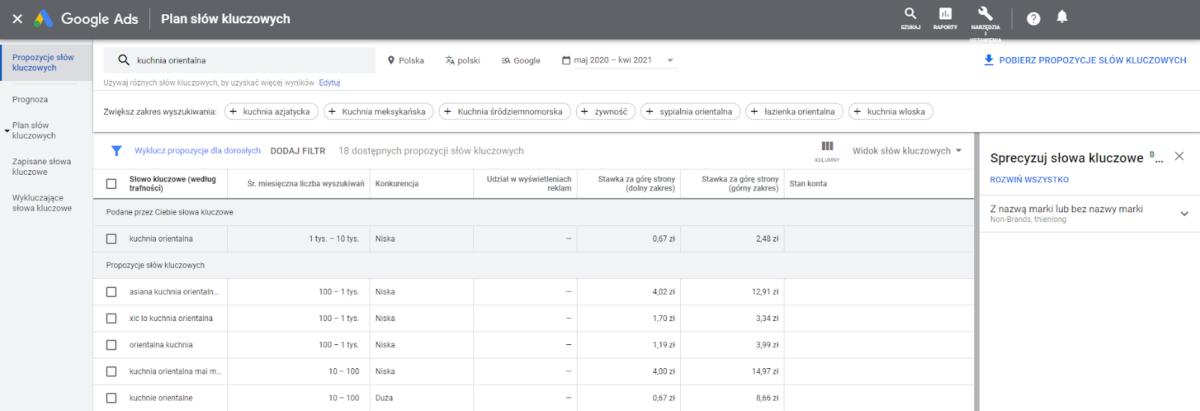Click DODAJ FILTR button
The height and width of the screenshot is (411, 1200).
click(298, 151)
